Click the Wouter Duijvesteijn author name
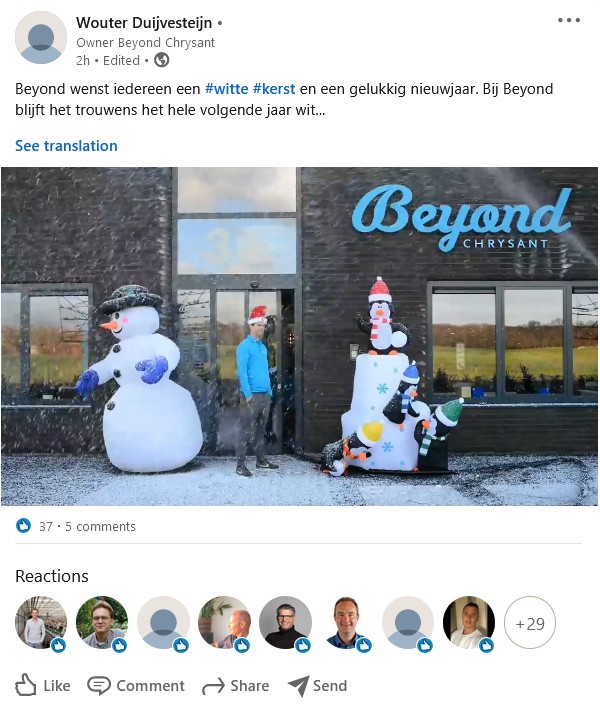The image size is (600, 710). click(144, 22)
